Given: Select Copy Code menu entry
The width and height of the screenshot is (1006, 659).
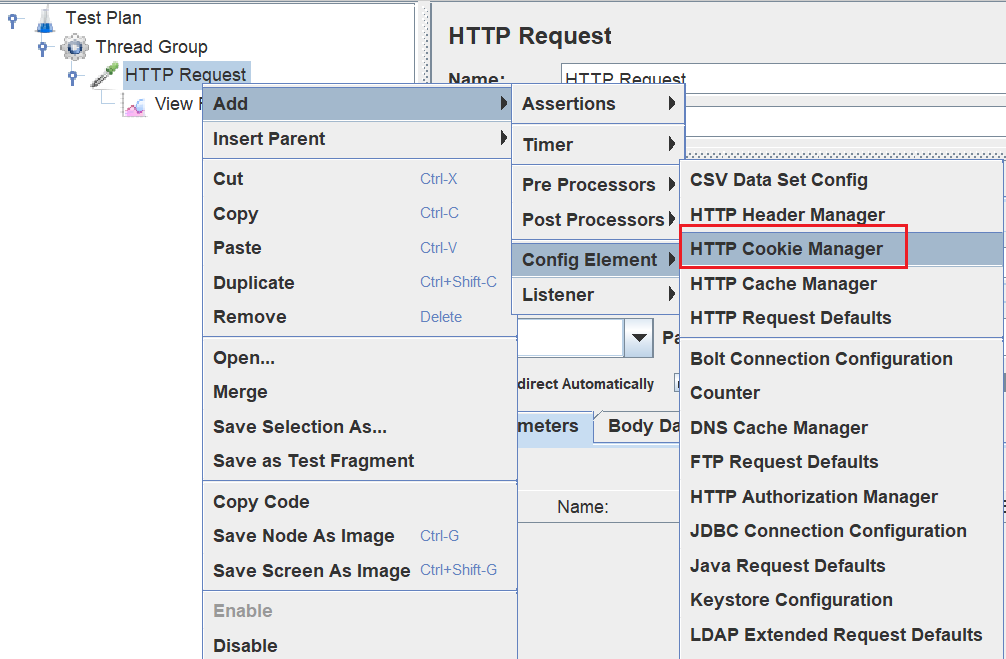Looking at the screenshot, I should [x=360, y=502].
